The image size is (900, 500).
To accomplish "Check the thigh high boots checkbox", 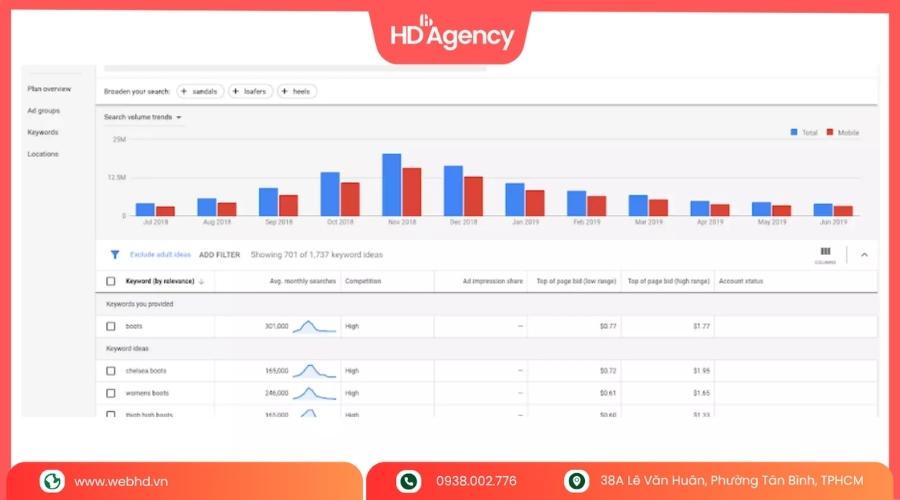I will pyautogui.click(x=111, y=414).
